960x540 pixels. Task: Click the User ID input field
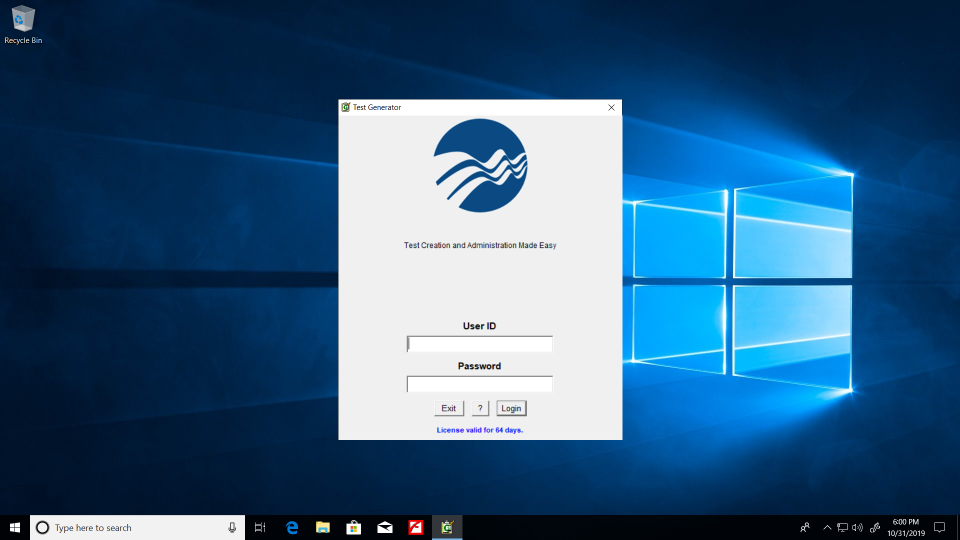(479, 344)
